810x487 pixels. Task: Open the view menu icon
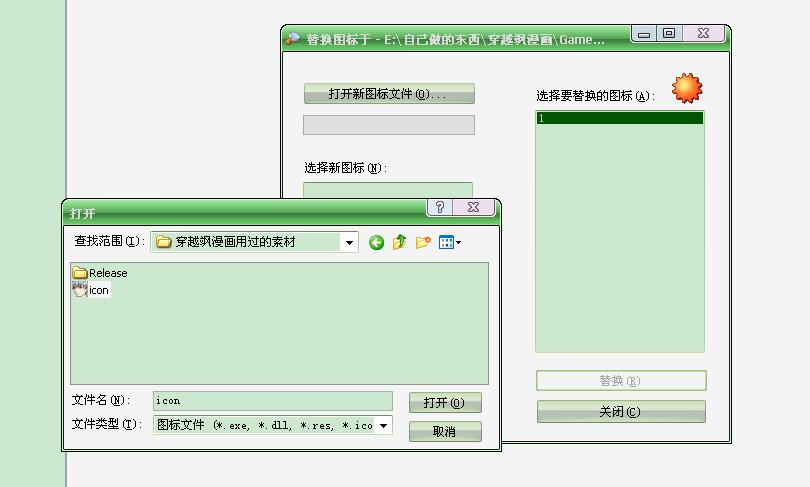point(449,242)
